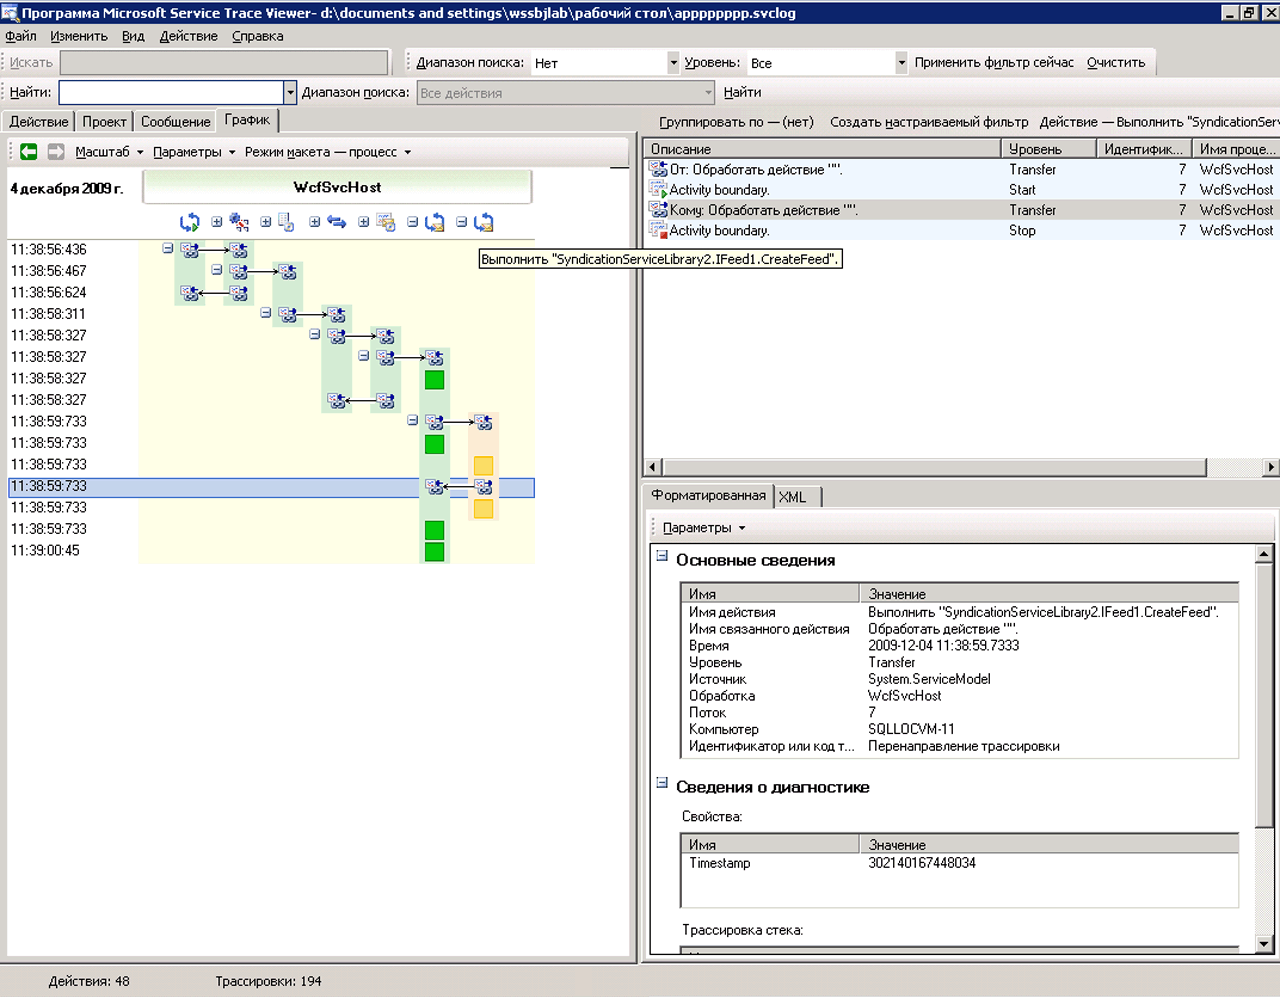Image resolution: width=1280 pixels, height=997 pixels.
Task: Open the 'Масштаб' dropdown
Action: click(x=110, y=152)
